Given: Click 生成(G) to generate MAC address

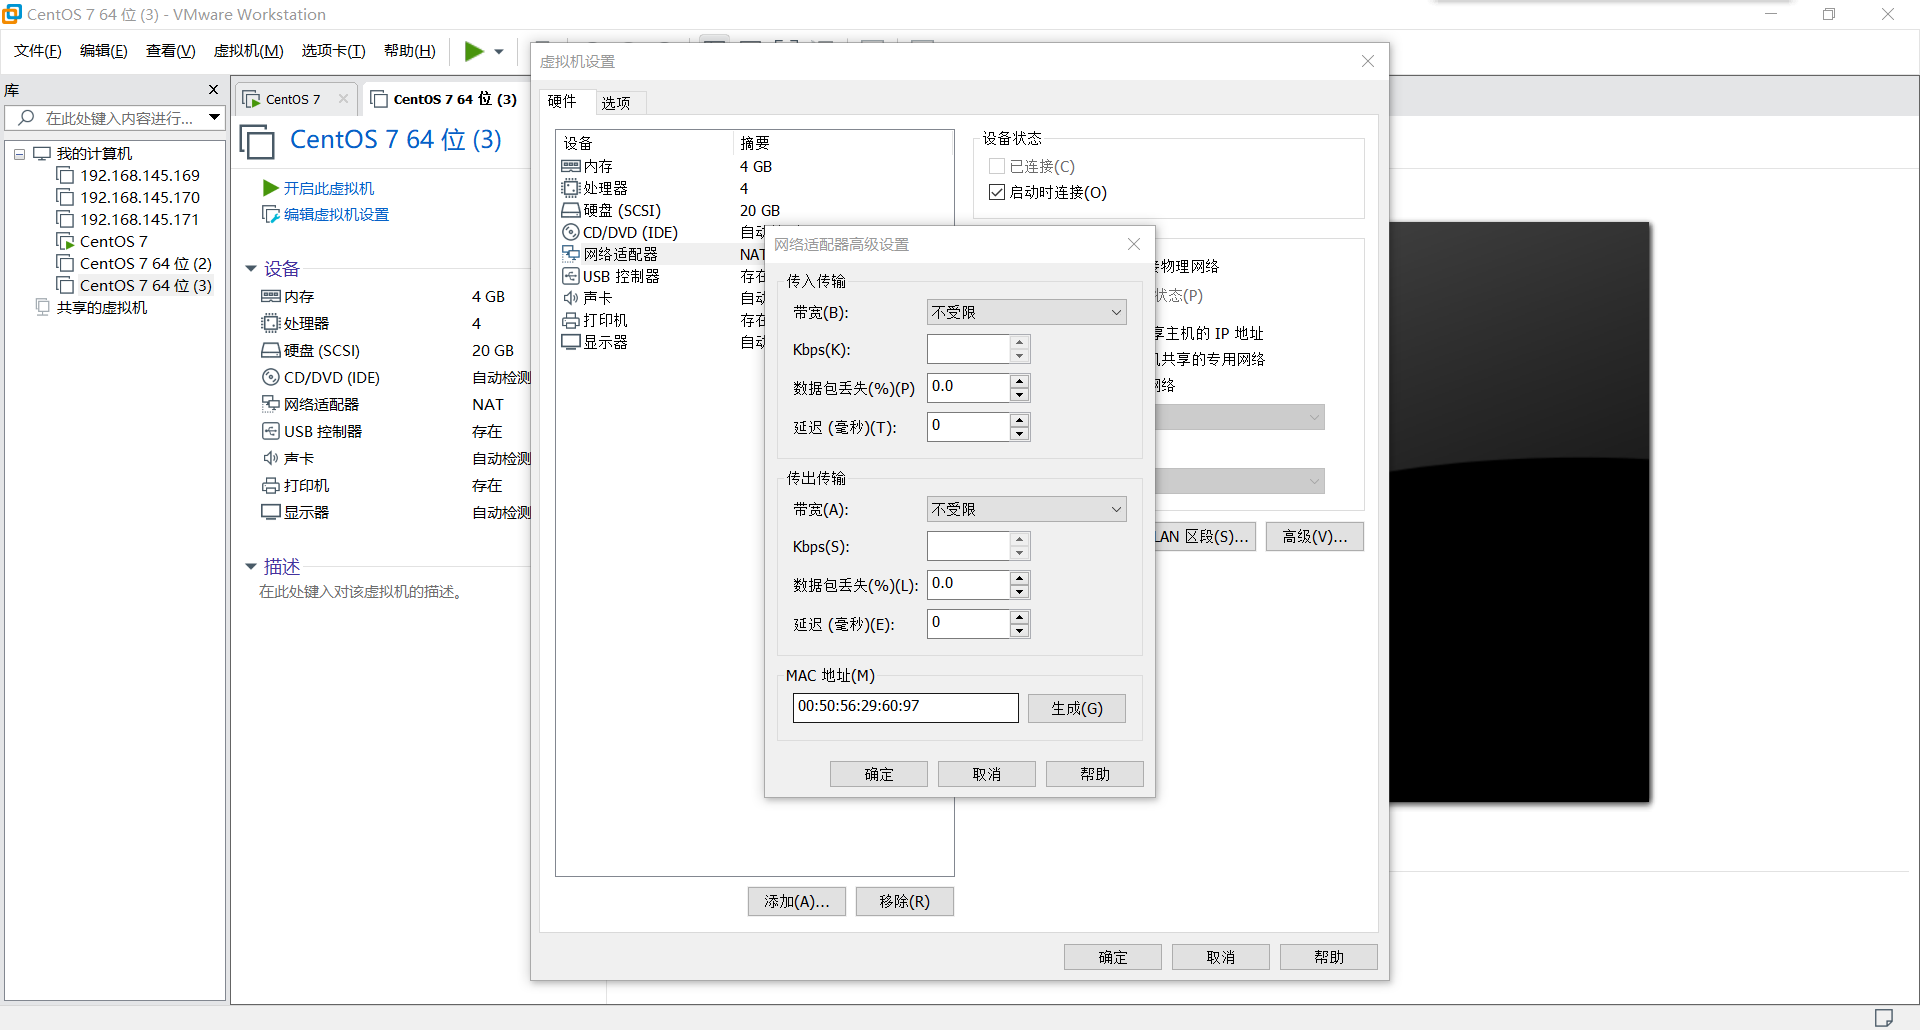Looking at the screenshot, I should (x=1077, y=709).
